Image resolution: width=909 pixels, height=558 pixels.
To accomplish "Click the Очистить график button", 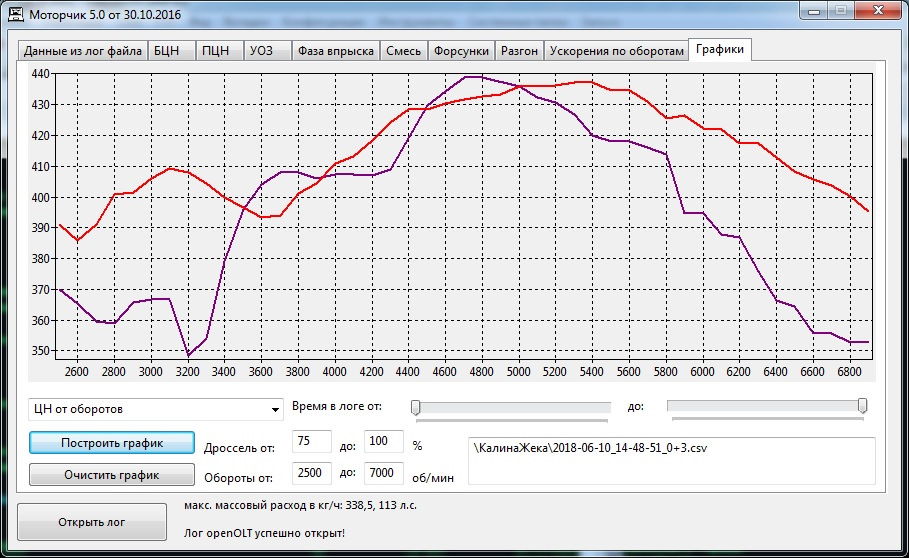I will 112,475.
